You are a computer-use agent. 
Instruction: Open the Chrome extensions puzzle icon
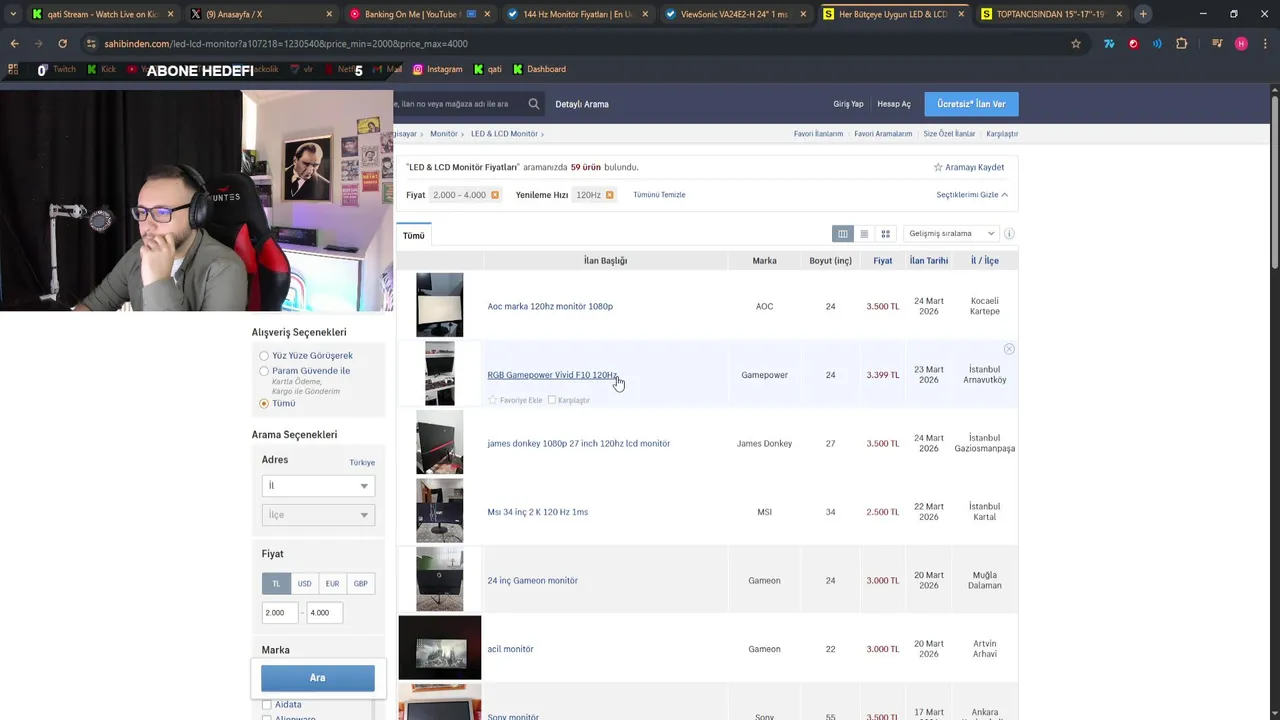click(1182, 44)
